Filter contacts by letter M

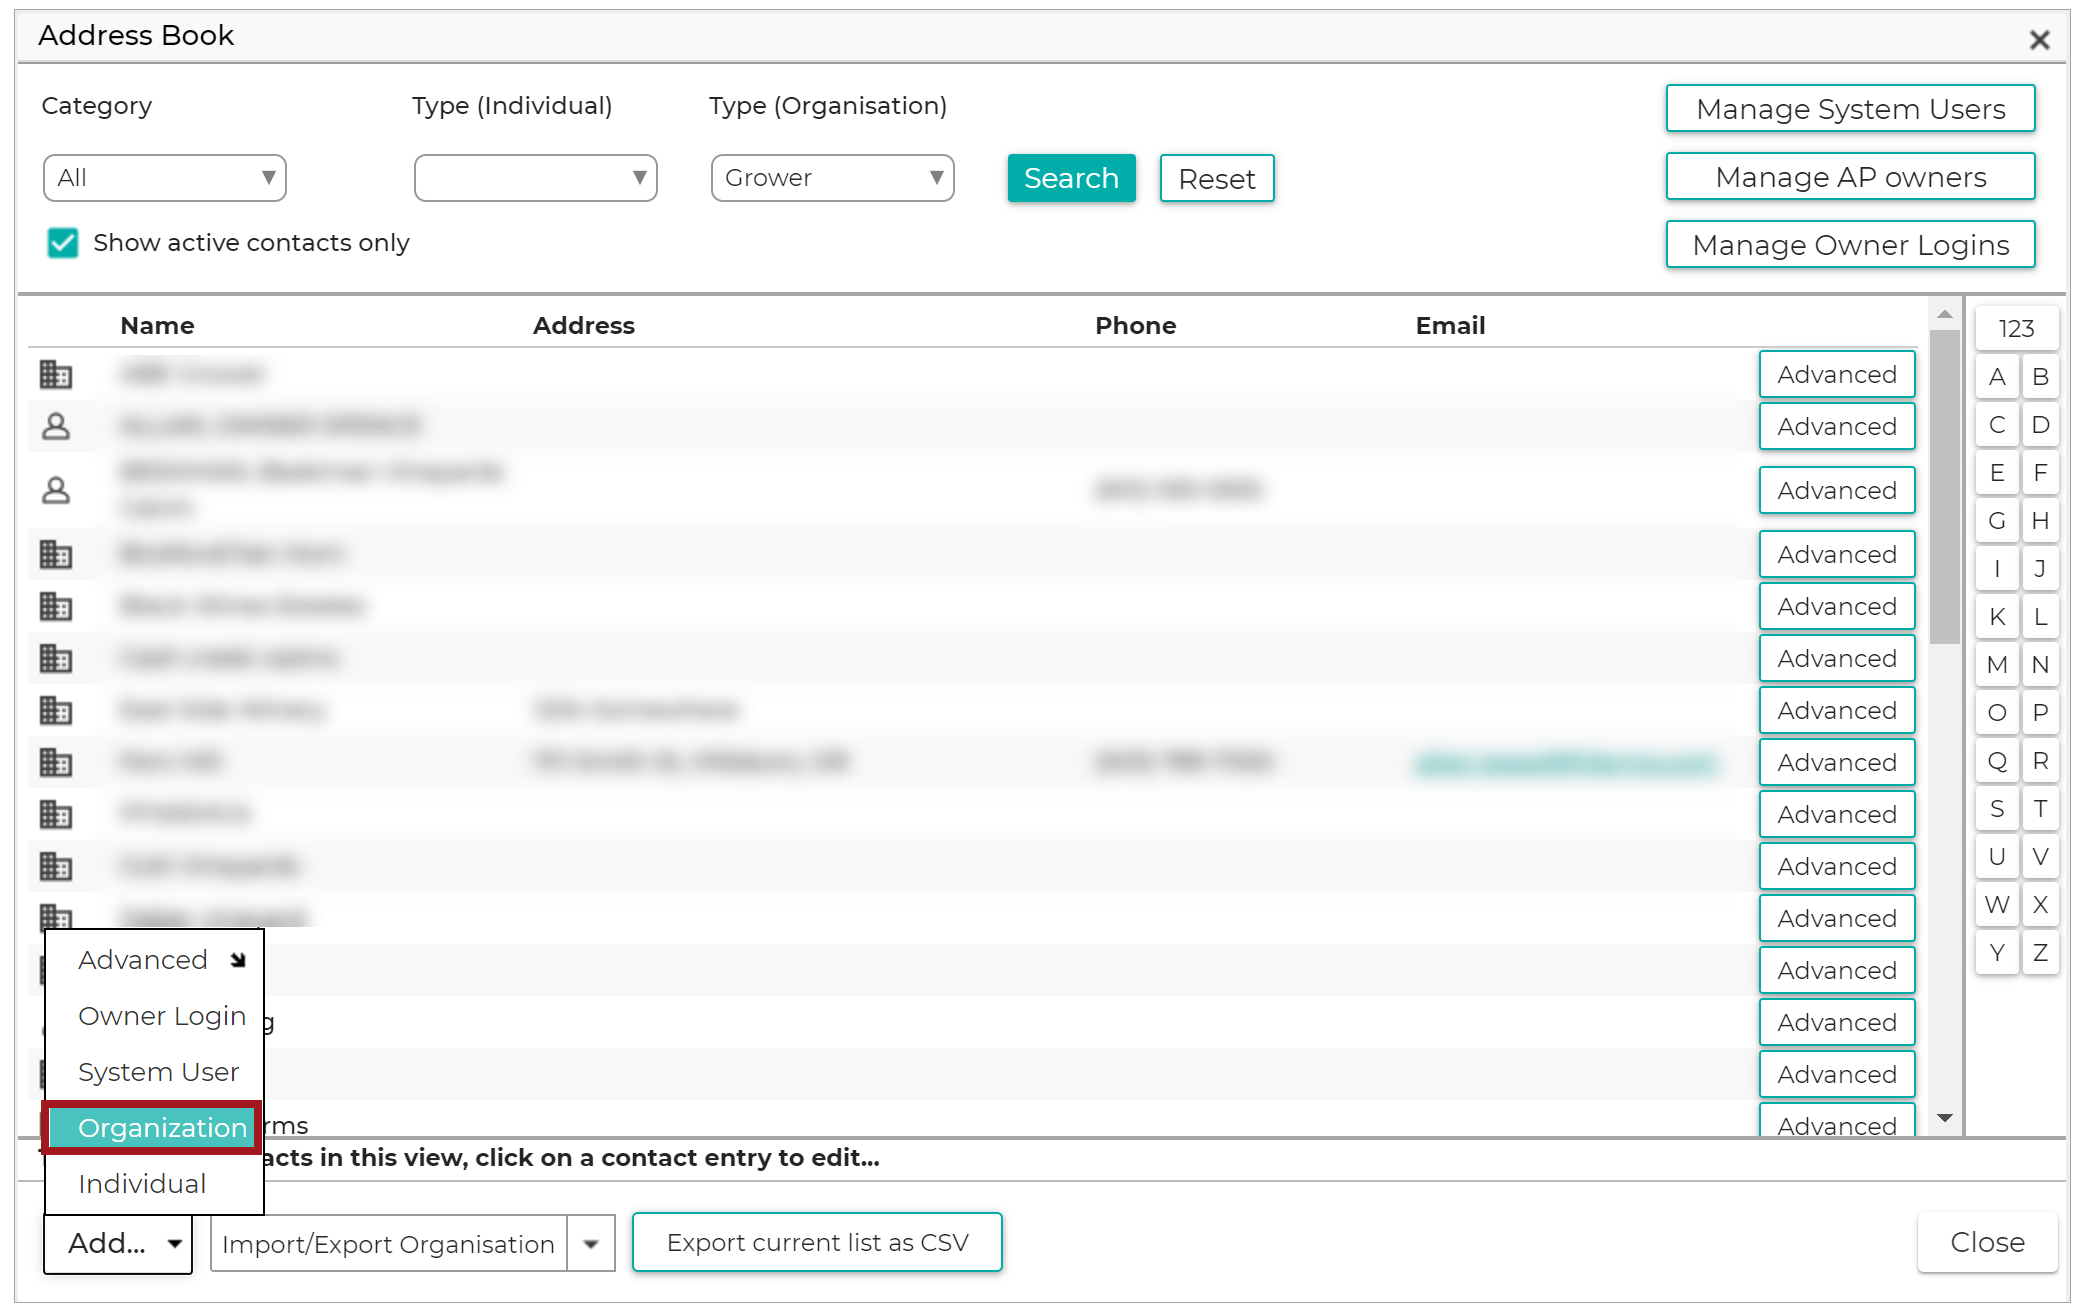click(x=1997, y=665)
